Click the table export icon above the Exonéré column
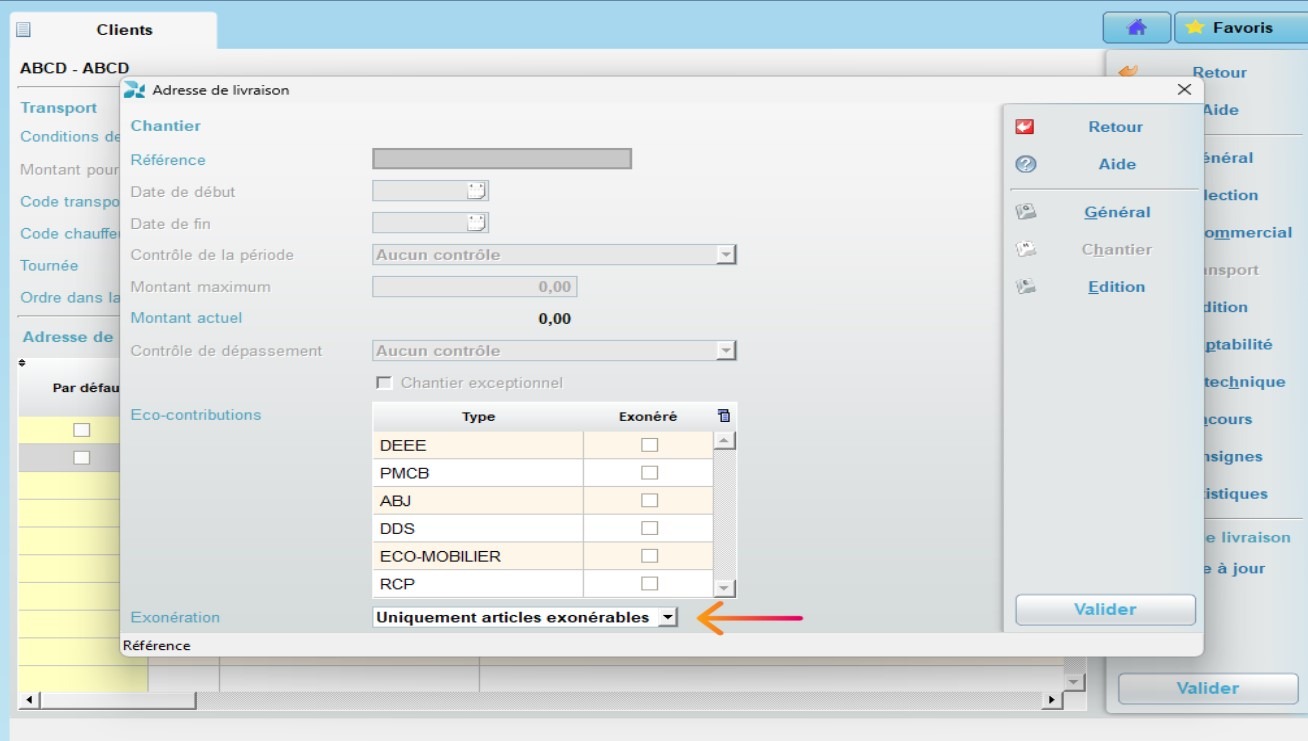Image resolution: width=1308 pixels, height=741 pixels. [724, 415]
